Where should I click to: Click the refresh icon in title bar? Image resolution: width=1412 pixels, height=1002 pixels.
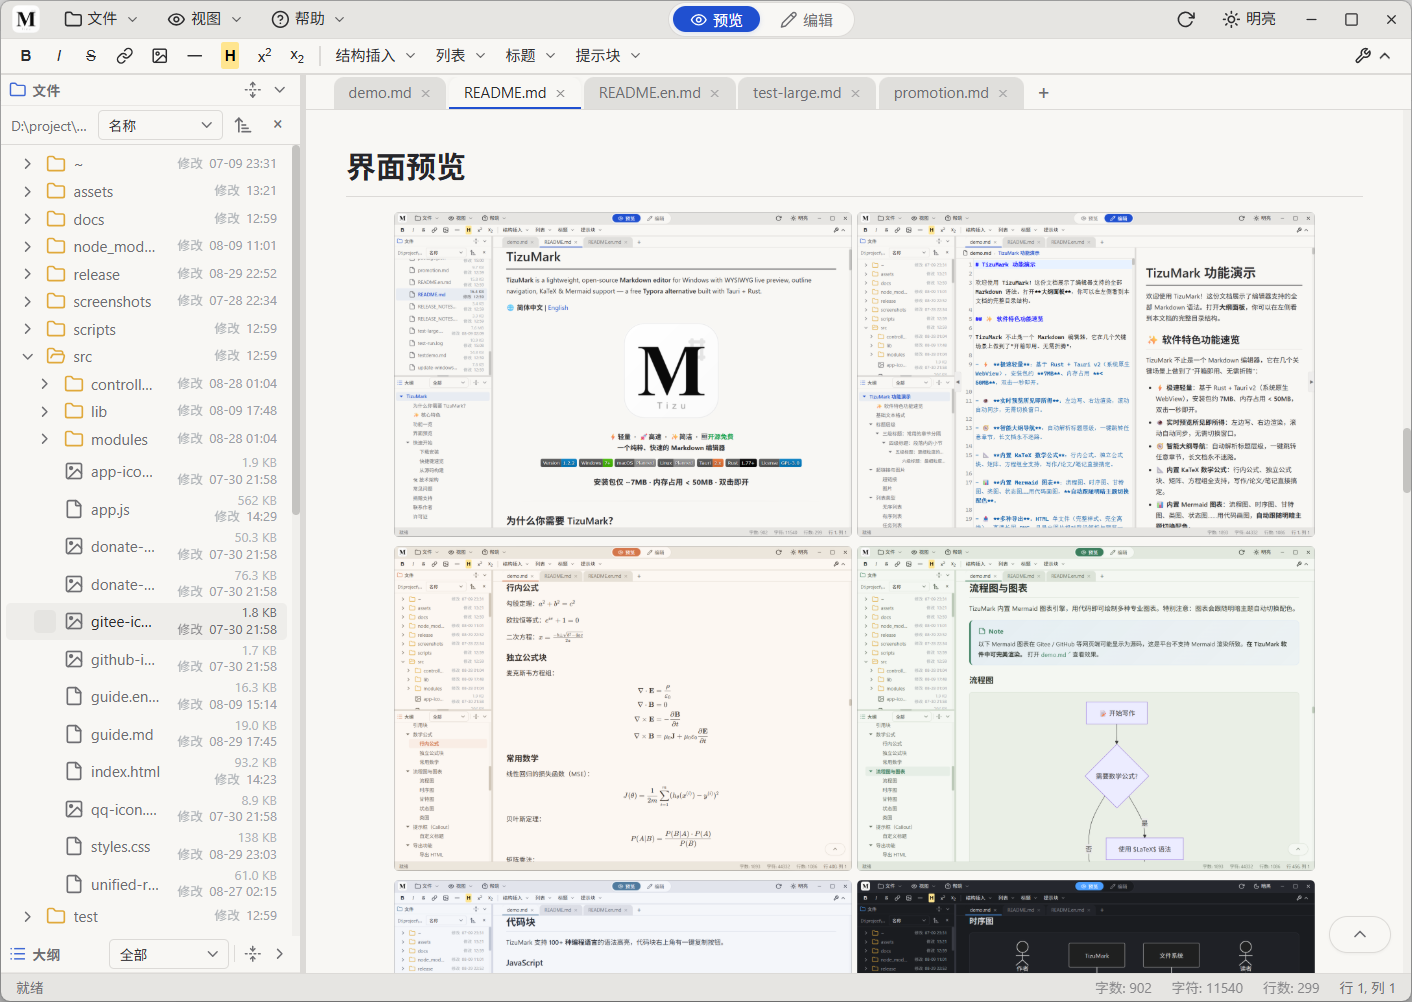1186,19
